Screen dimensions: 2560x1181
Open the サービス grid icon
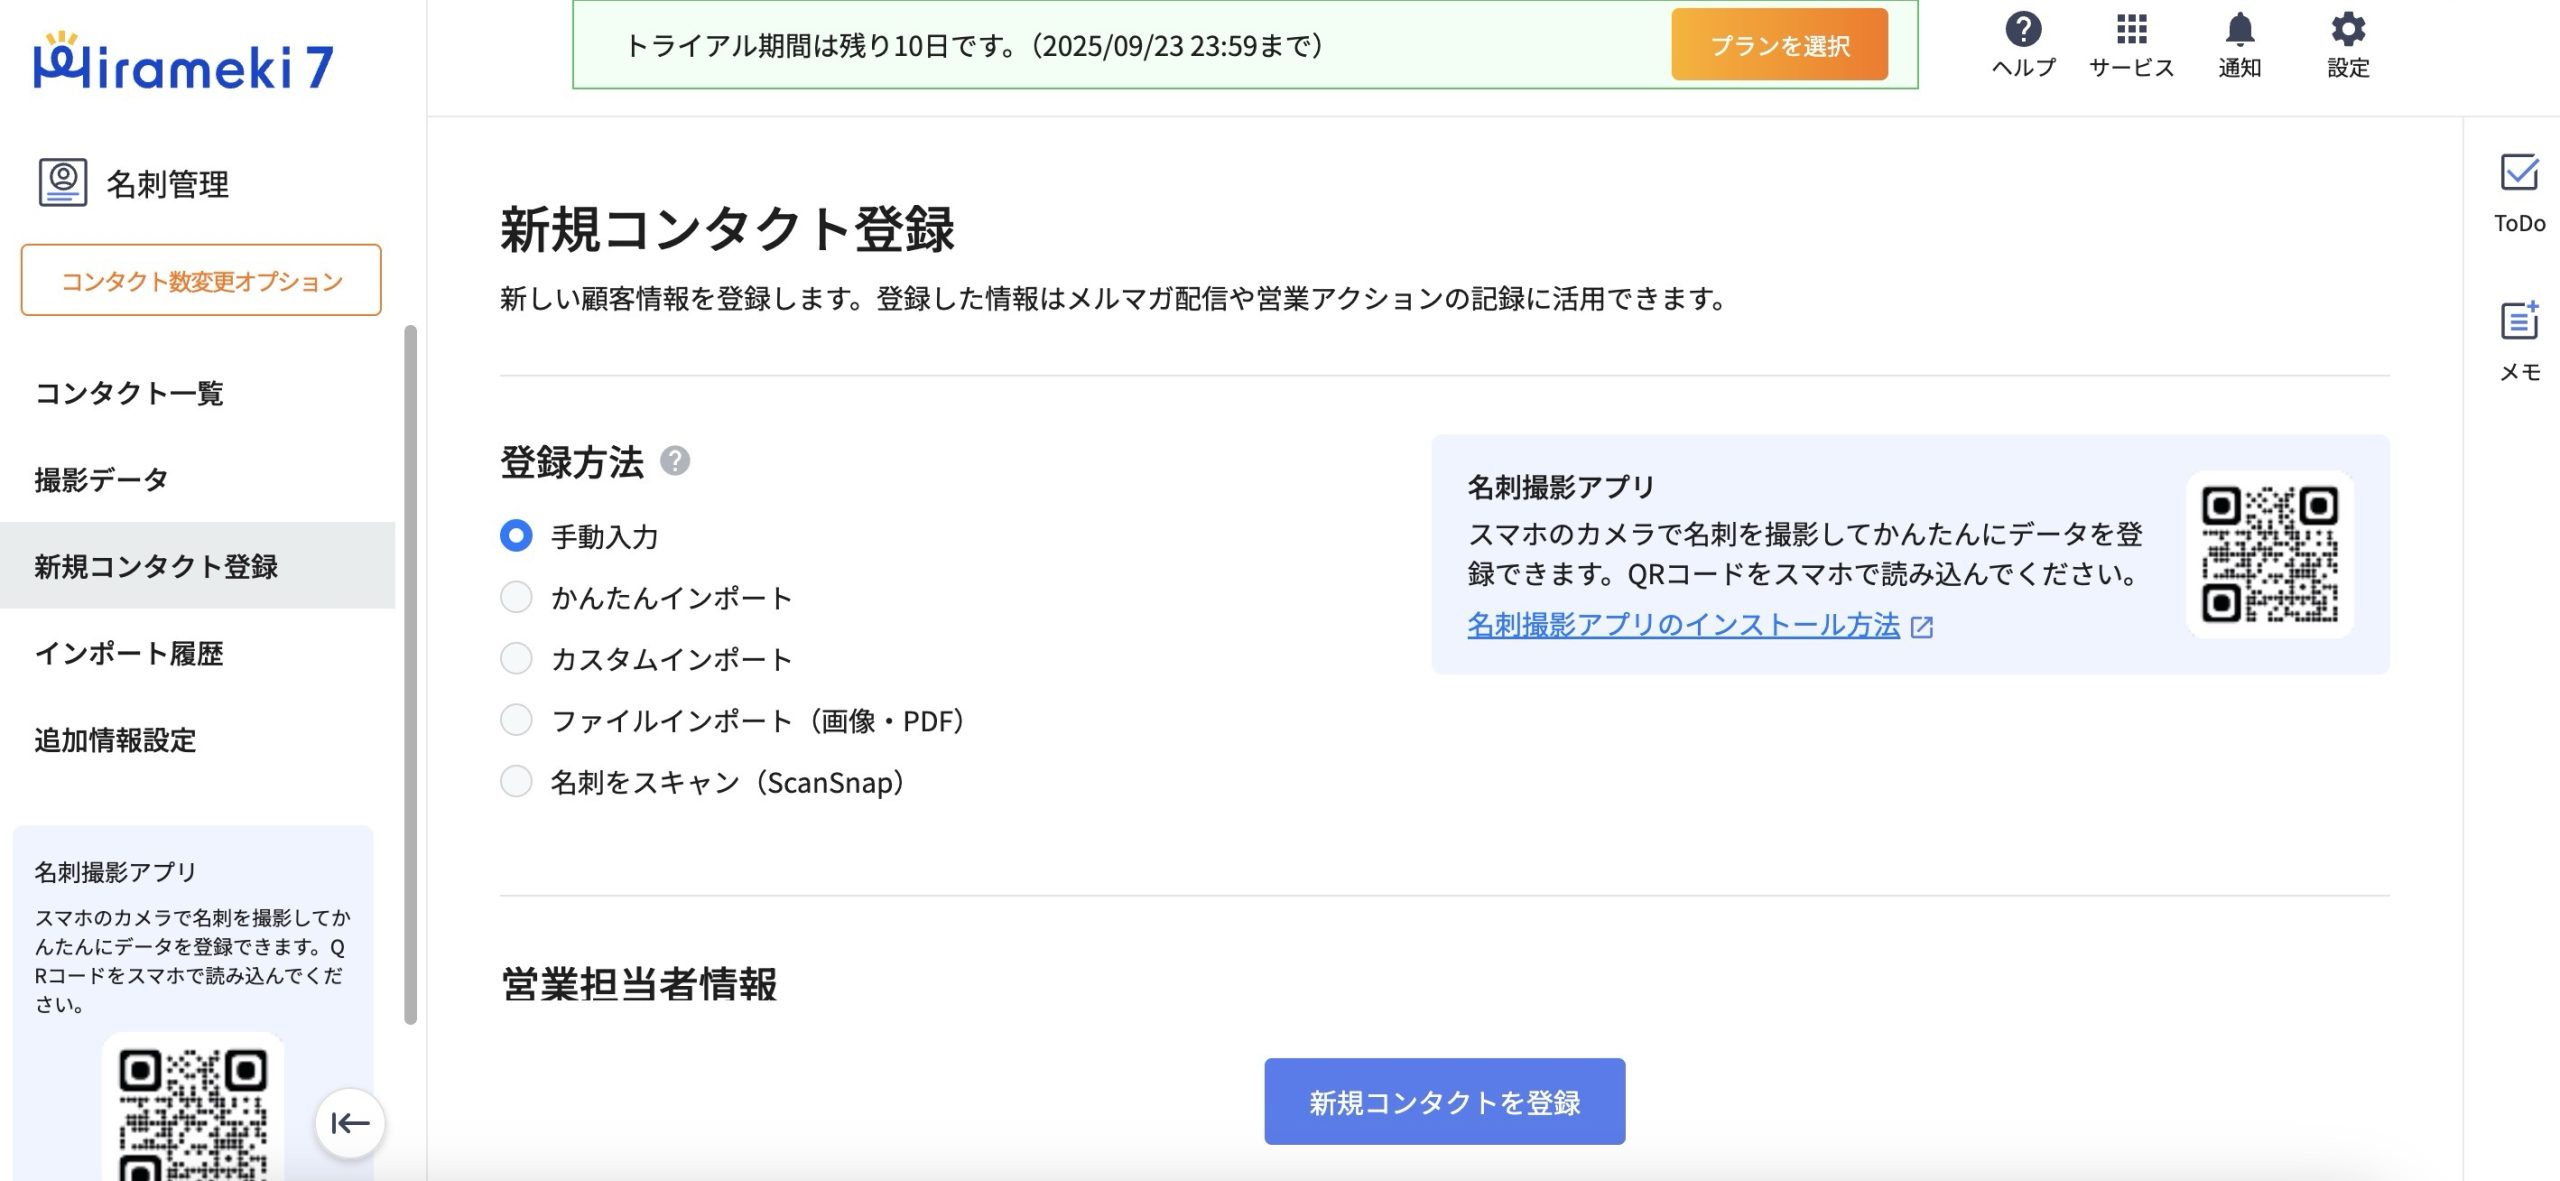click(2131, 30)
